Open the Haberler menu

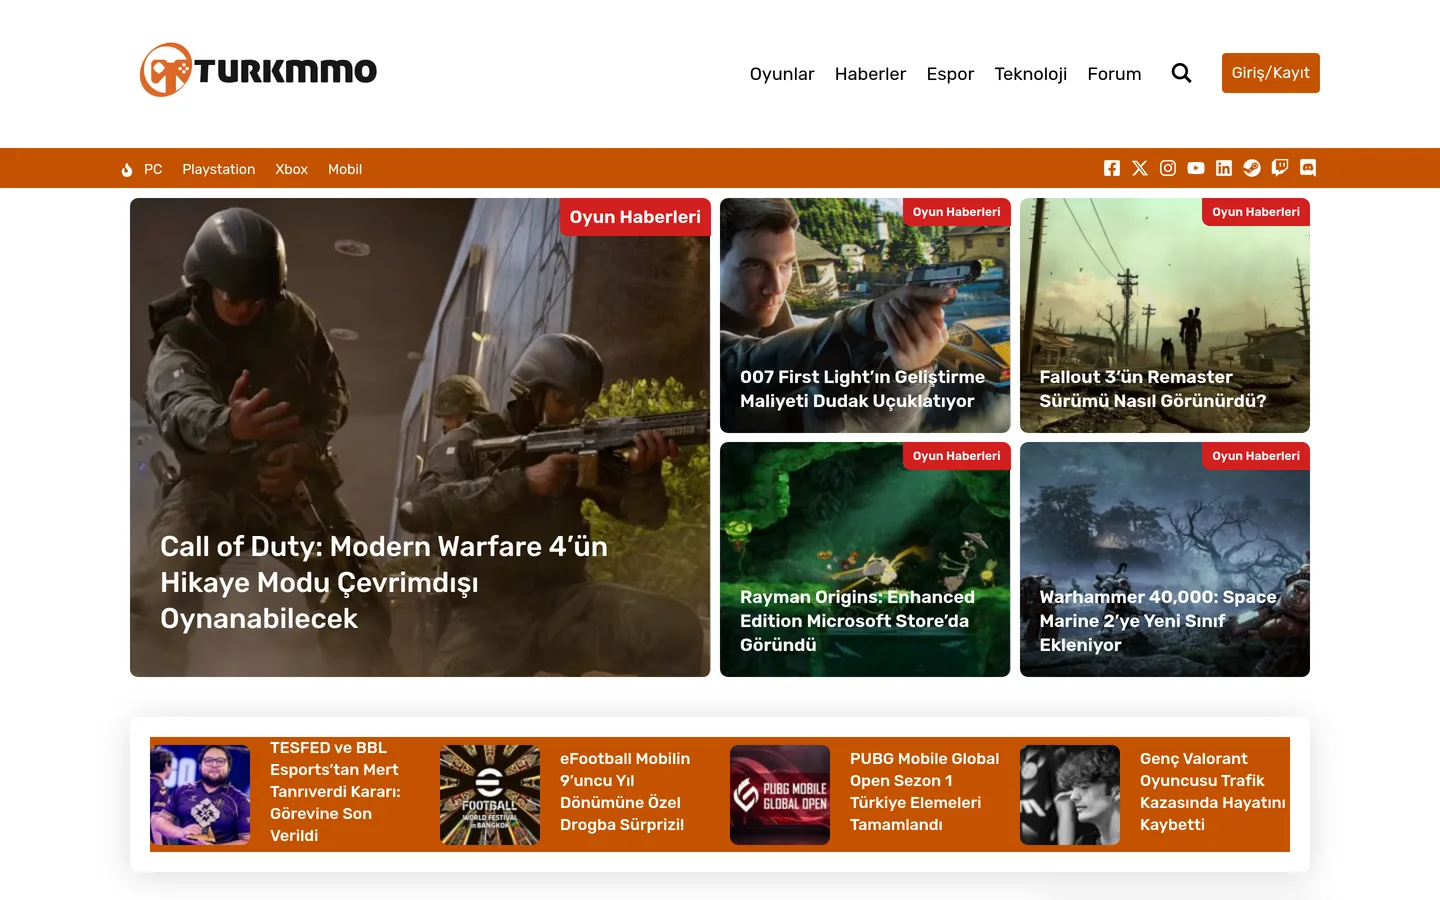point(870,74)
